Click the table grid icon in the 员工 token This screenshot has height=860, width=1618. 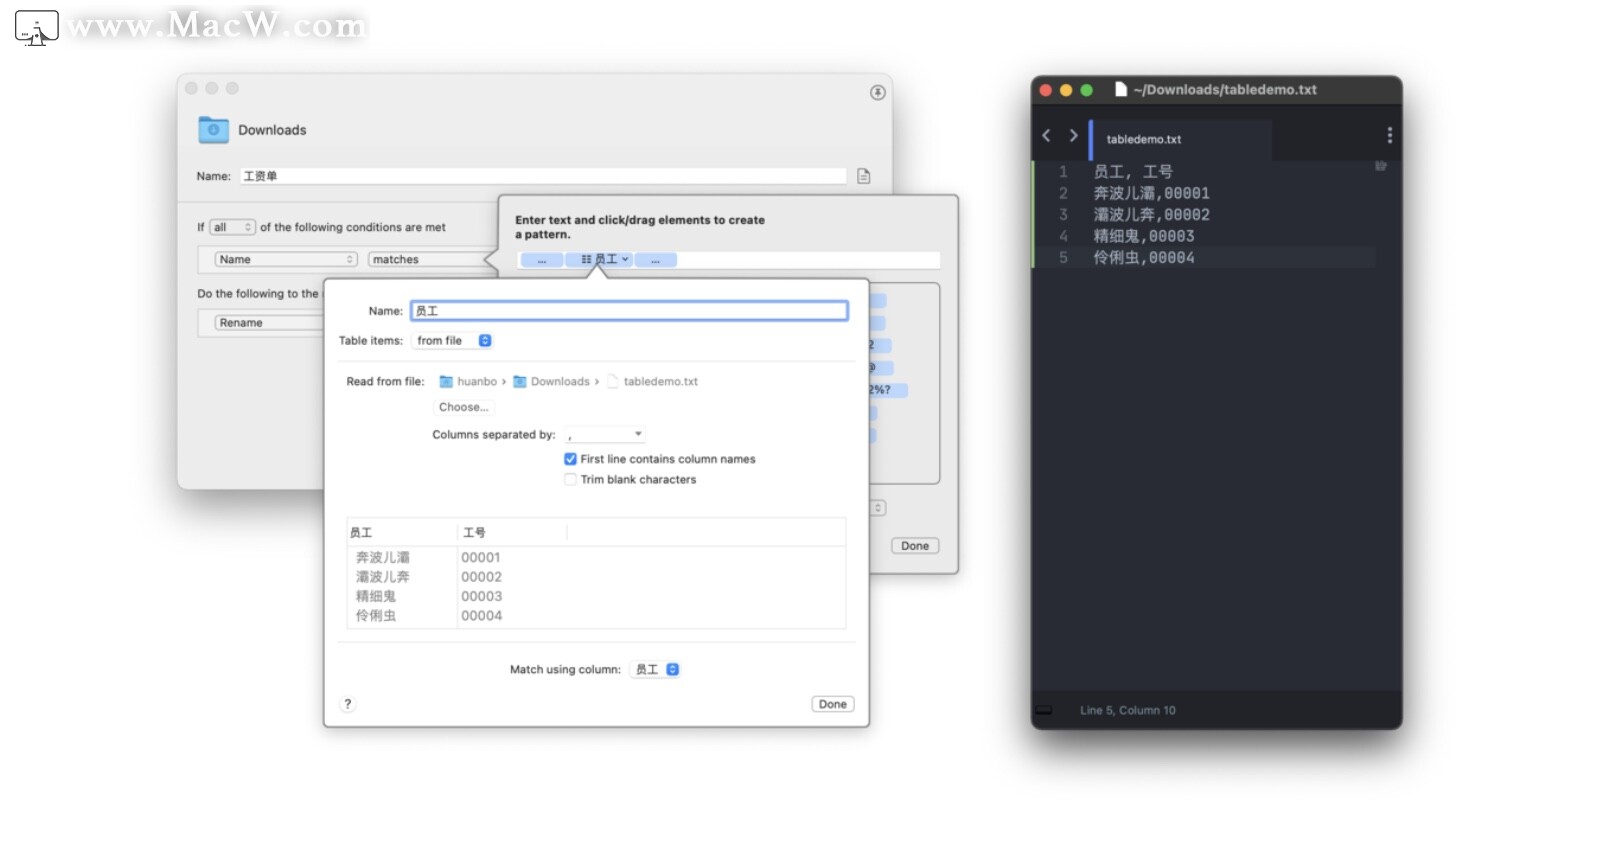[x=586, y=259]
